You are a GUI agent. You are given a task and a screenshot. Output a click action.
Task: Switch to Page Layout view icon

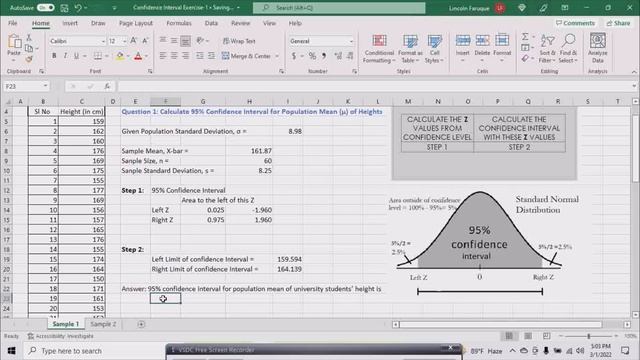point(528,336)
